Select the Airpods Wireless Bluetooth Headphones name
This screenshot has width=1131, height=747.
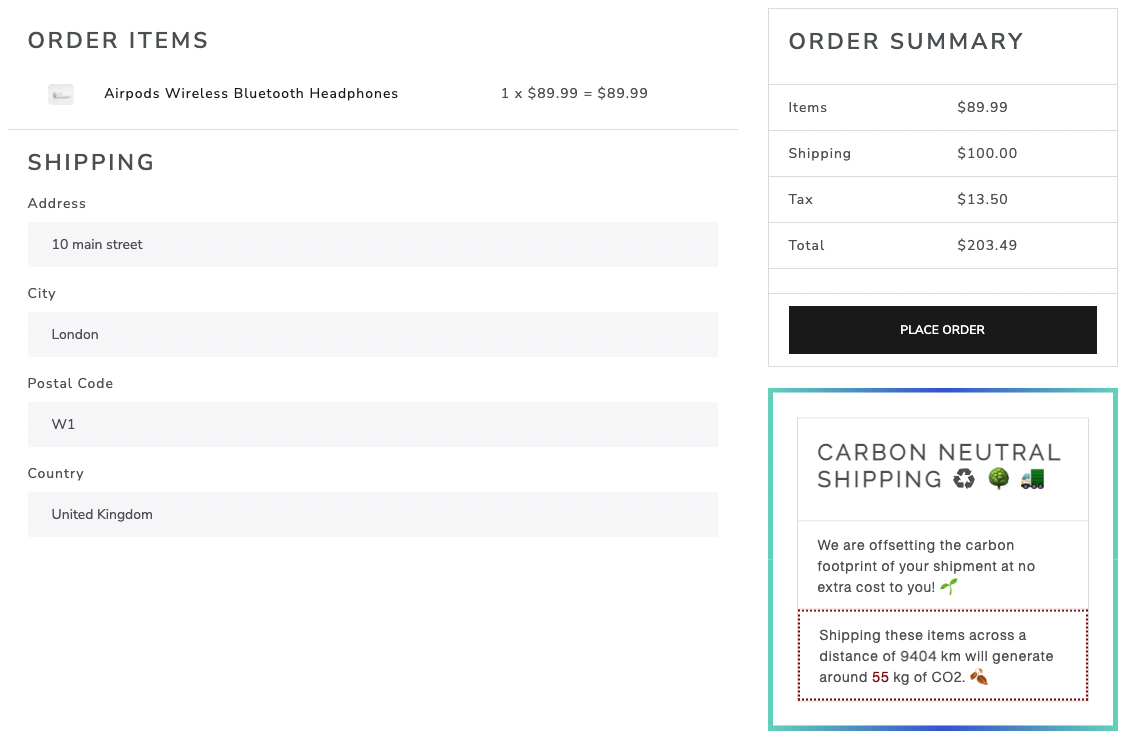tap(250, 93)
